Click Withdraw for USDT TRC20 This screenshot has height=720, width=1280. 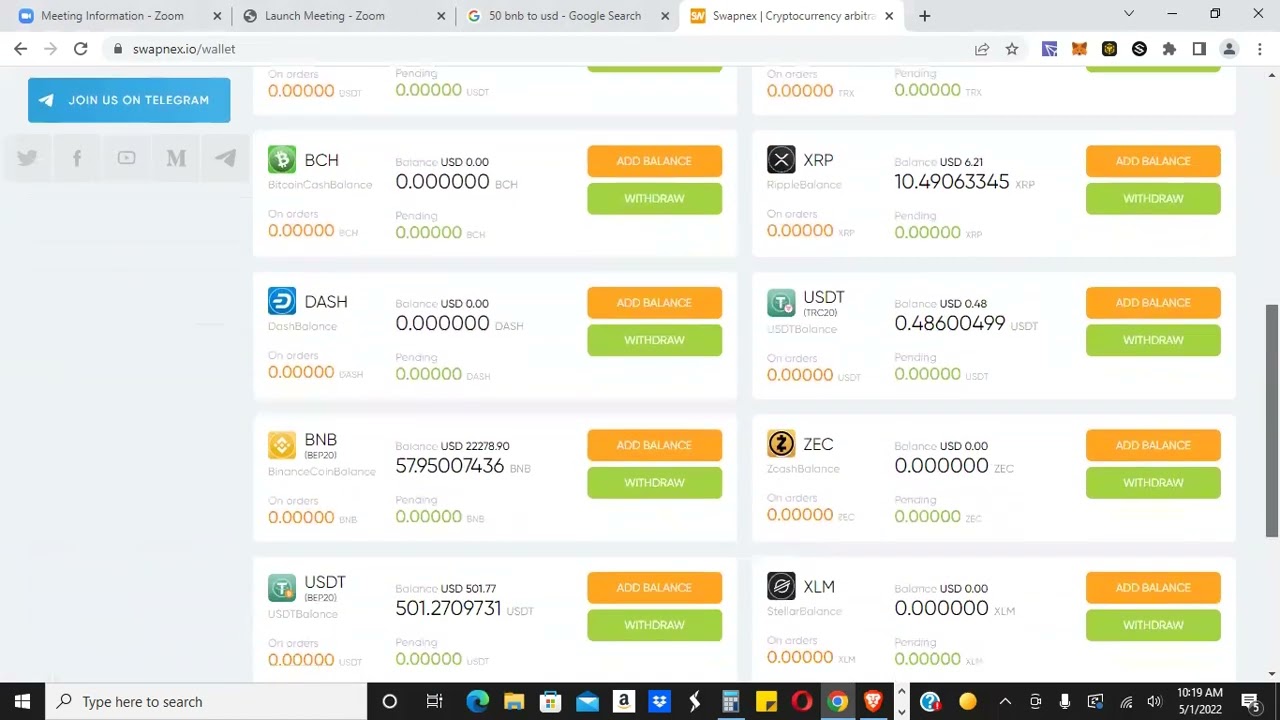point(1153,340)
